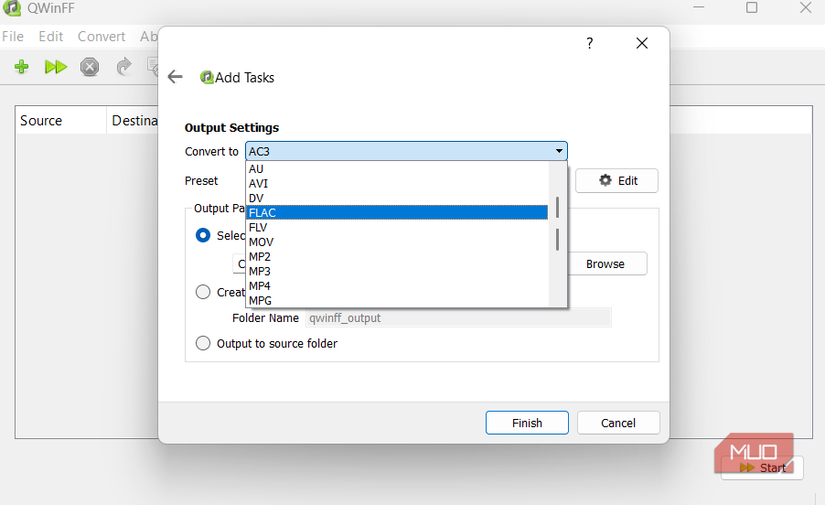825x505 pixels.
Task: Click the question mark help icon
Action: [x=590, y=43]
